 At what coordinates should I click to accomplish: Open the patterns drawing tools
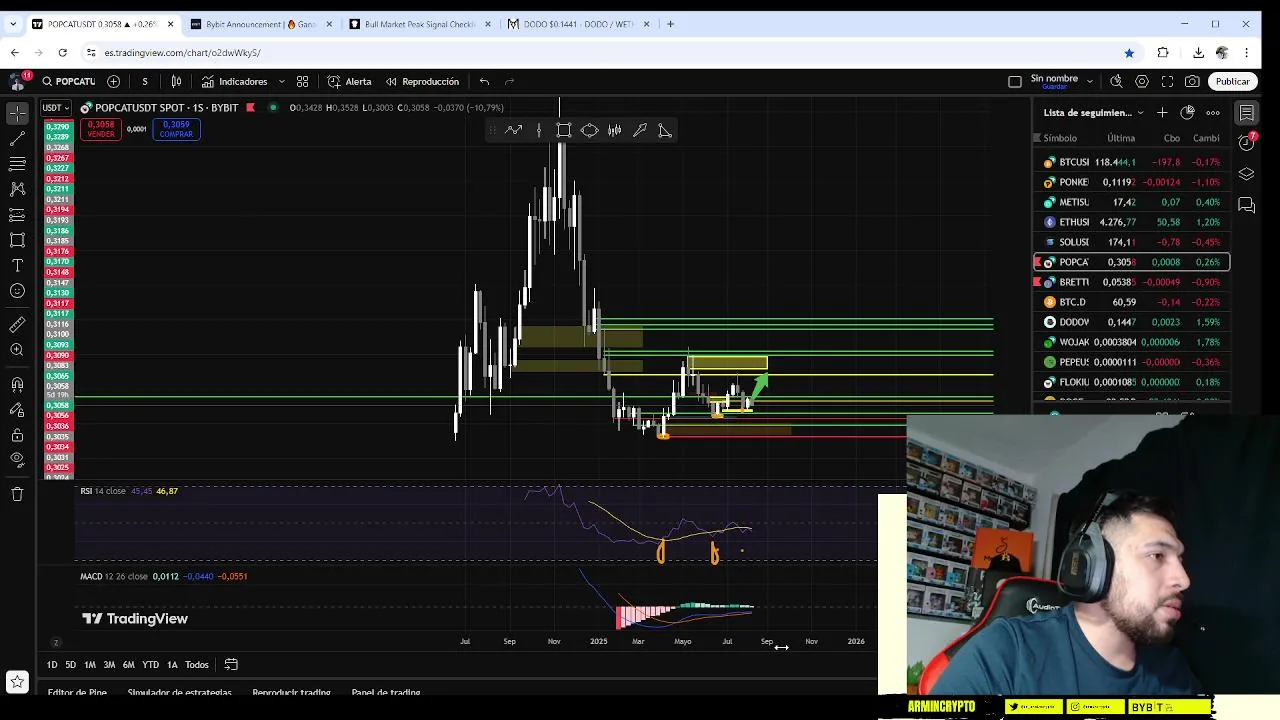coord(17,188)
